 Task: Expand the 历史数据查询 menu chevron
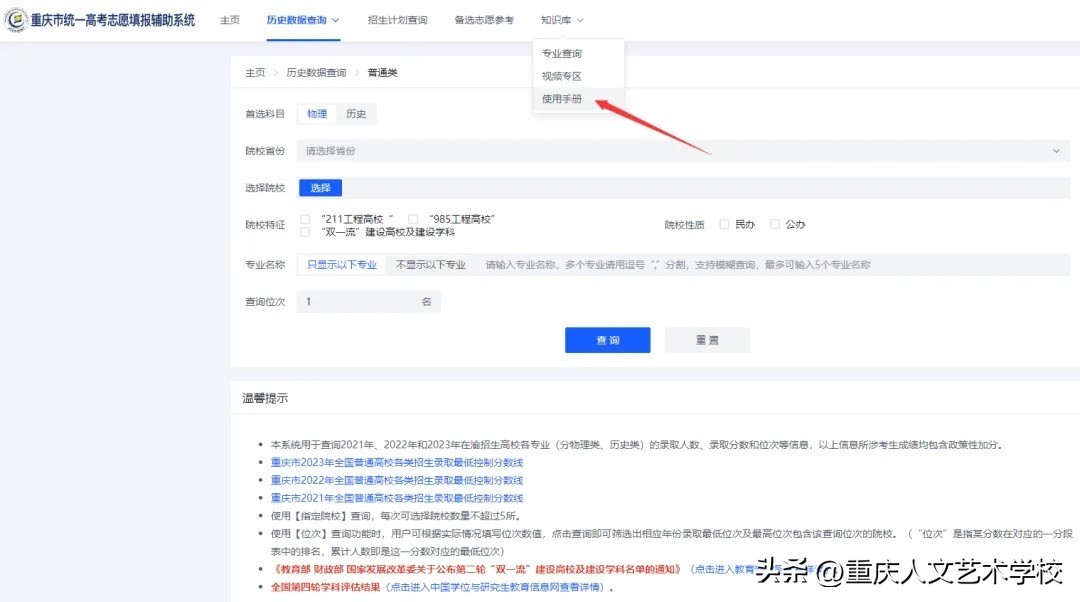336,20
